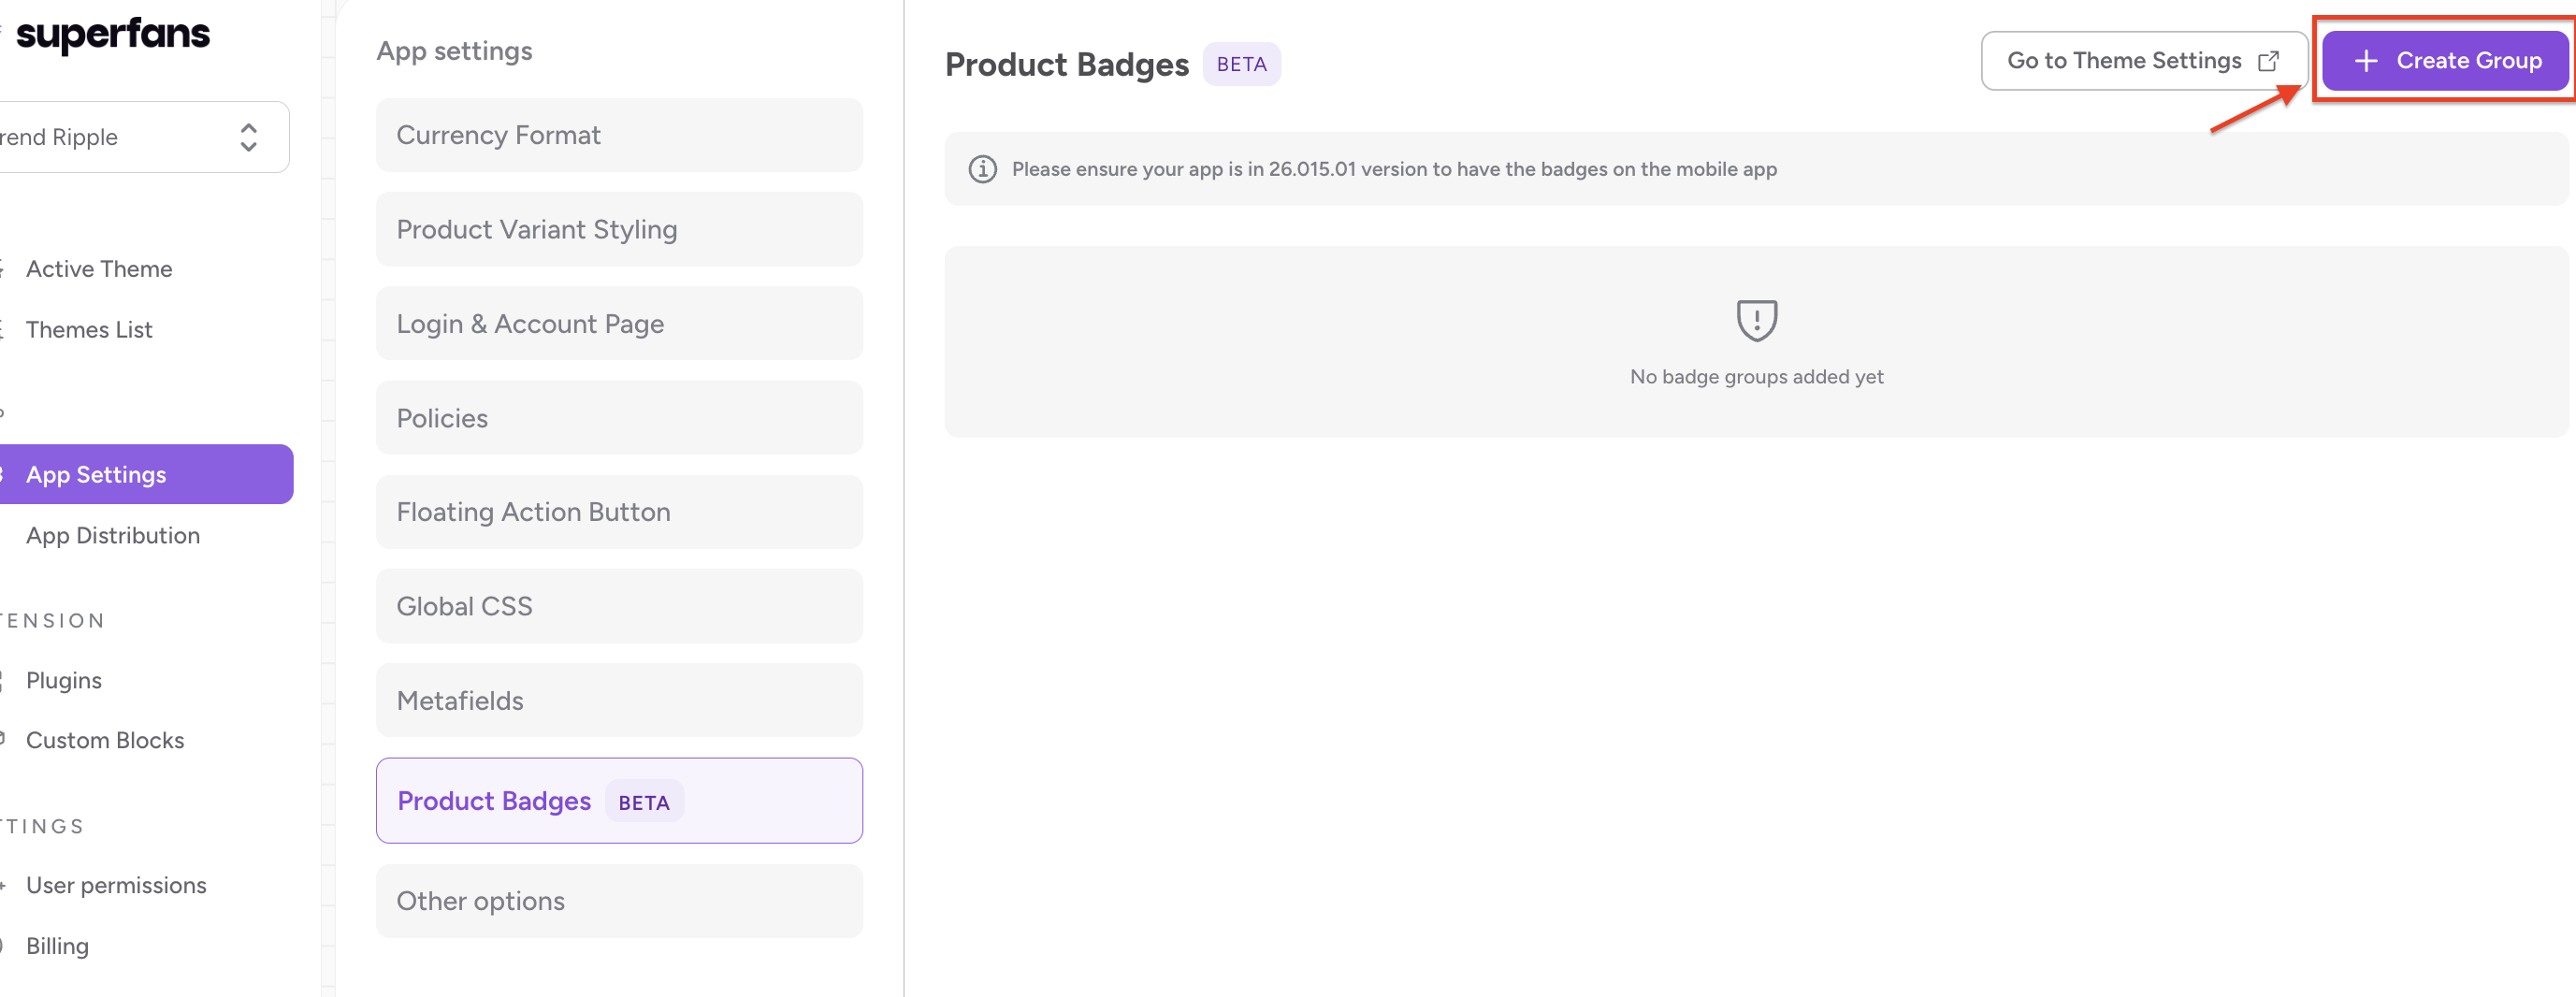Open Floating Action Button settings
Screen dimensions: 2576x997
click(x=618, y=512)
